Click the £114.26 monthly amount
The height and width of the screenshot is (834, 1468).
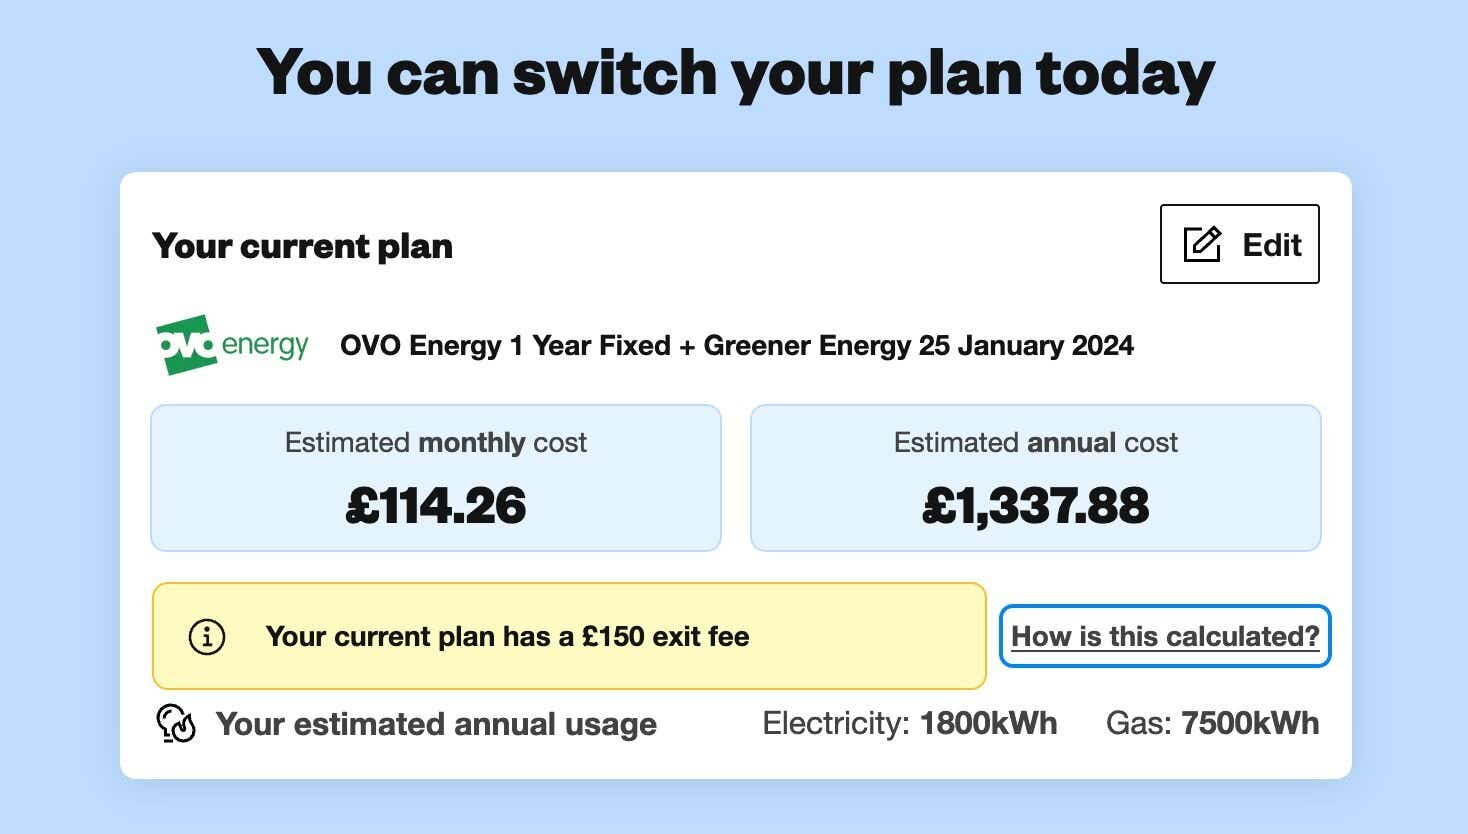pyautogui.click(x=436, y=505)
